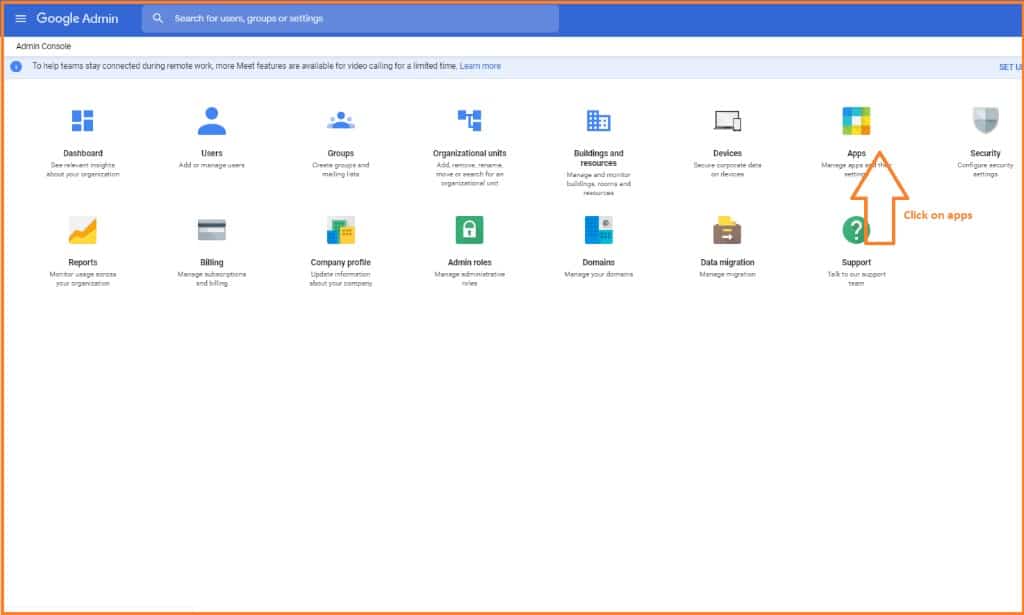Click the Google Admin logo
The height and width of the screenshot is (615, 1024).
point(77,18)
